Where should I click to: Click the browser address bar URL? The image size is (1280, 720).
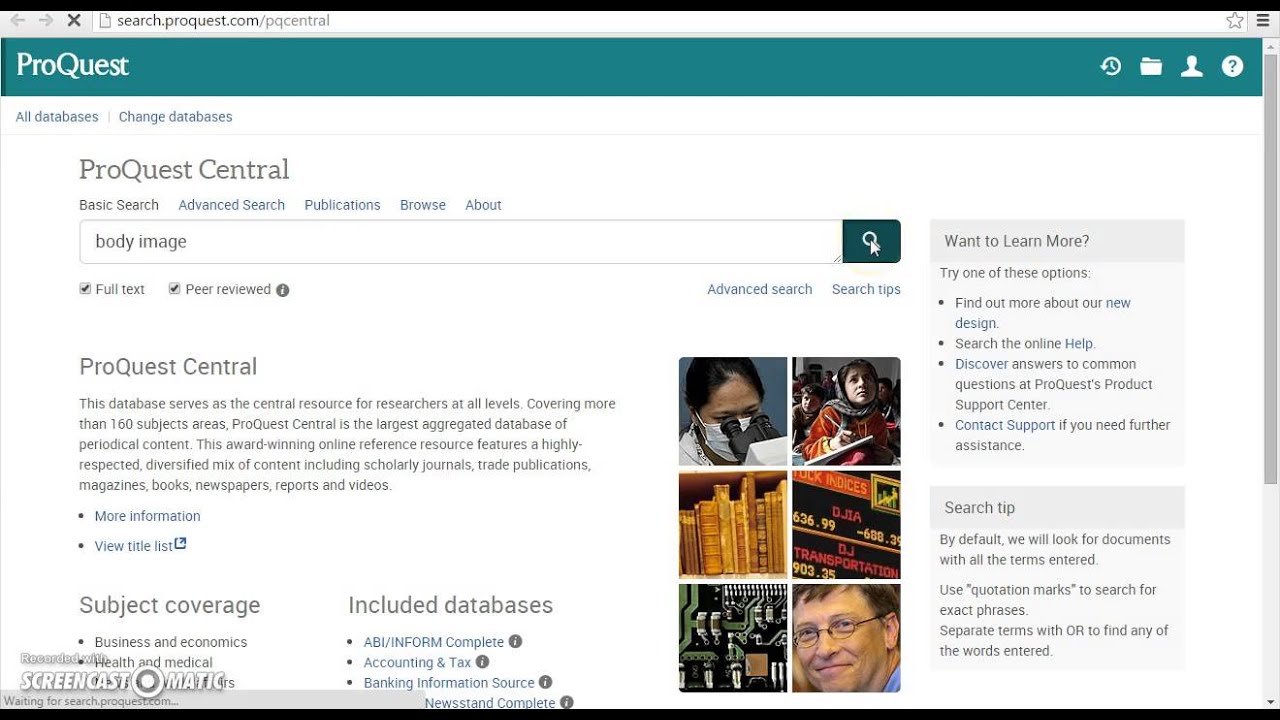[x=223, y=20]
